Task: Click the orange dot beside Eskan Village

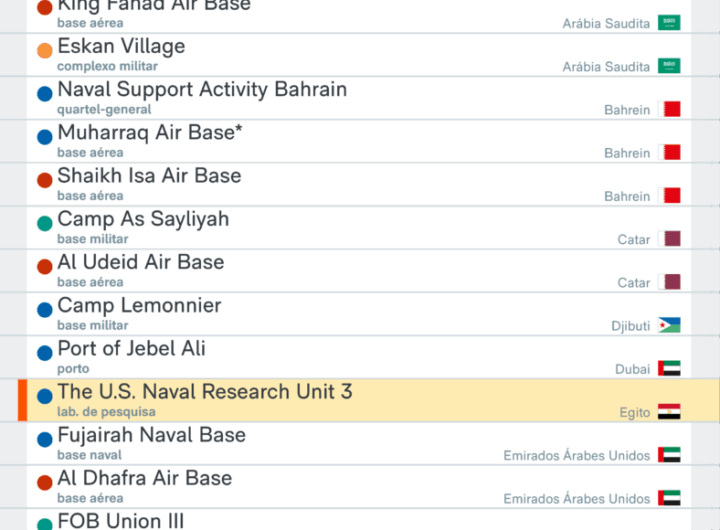Action: pyautogui.click(x=45, y=50)
